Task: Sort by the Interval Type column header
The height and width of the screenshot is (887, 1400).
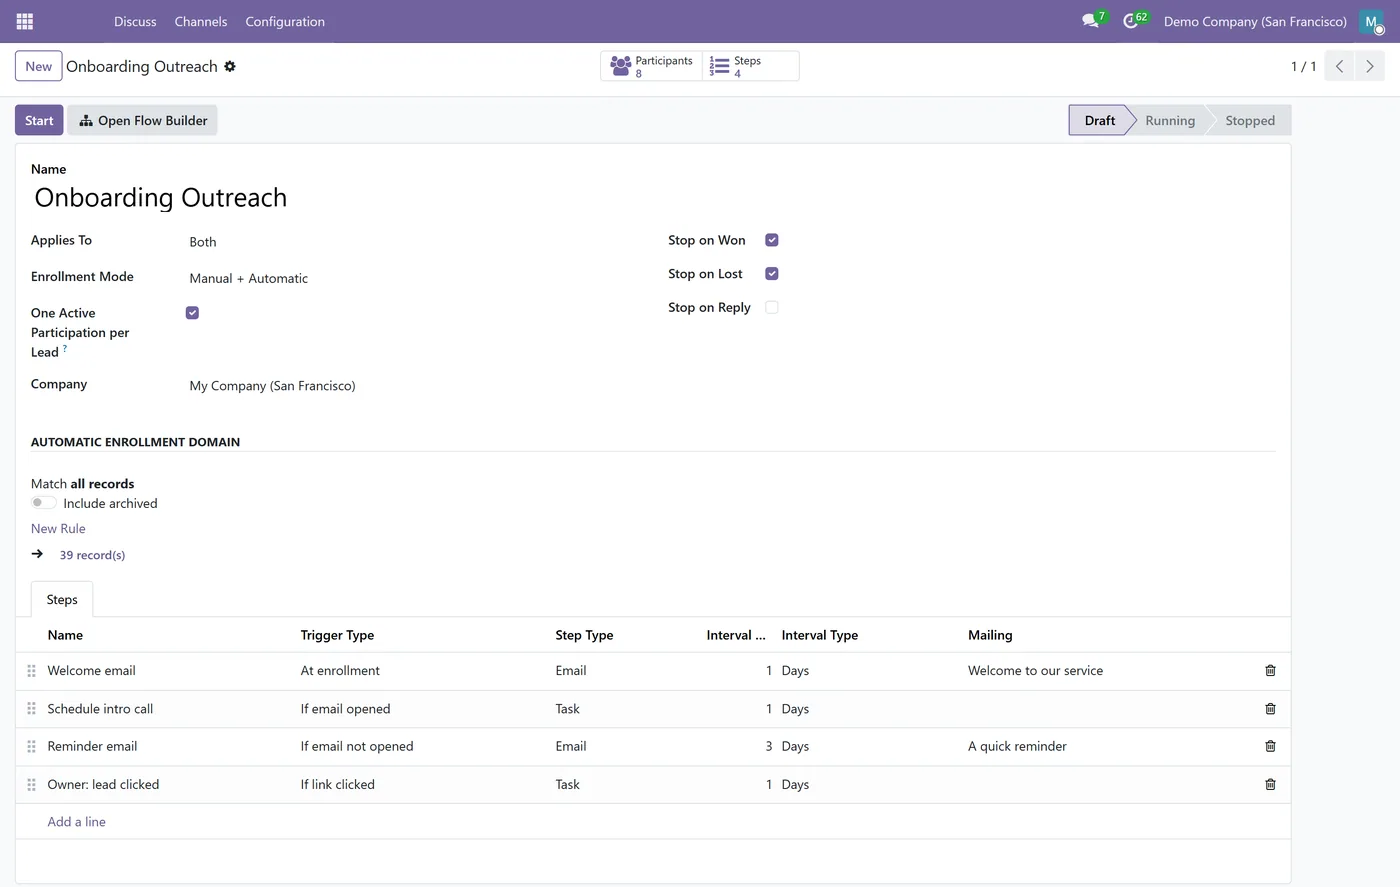Action: pos(820,635)
